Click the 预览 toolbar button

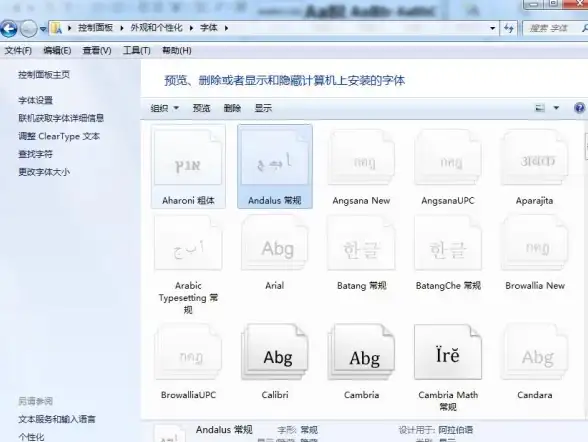[201, 108]
